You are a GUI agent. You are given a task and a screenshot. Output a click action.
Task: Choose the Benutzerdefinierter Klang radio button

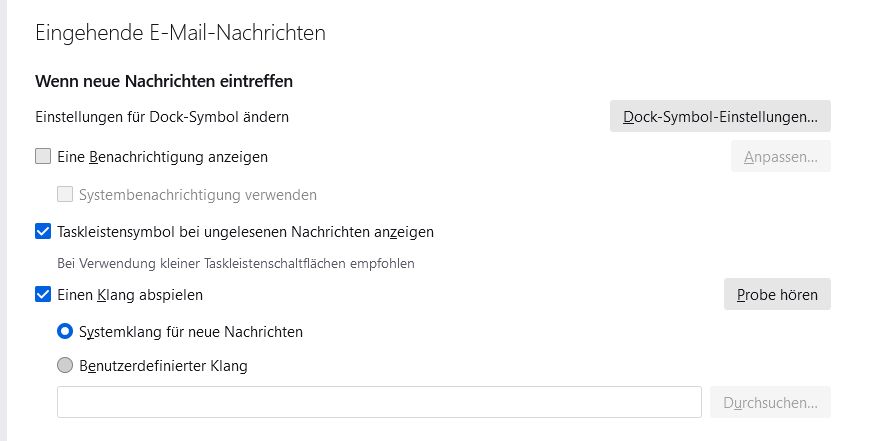coord(66,366)
